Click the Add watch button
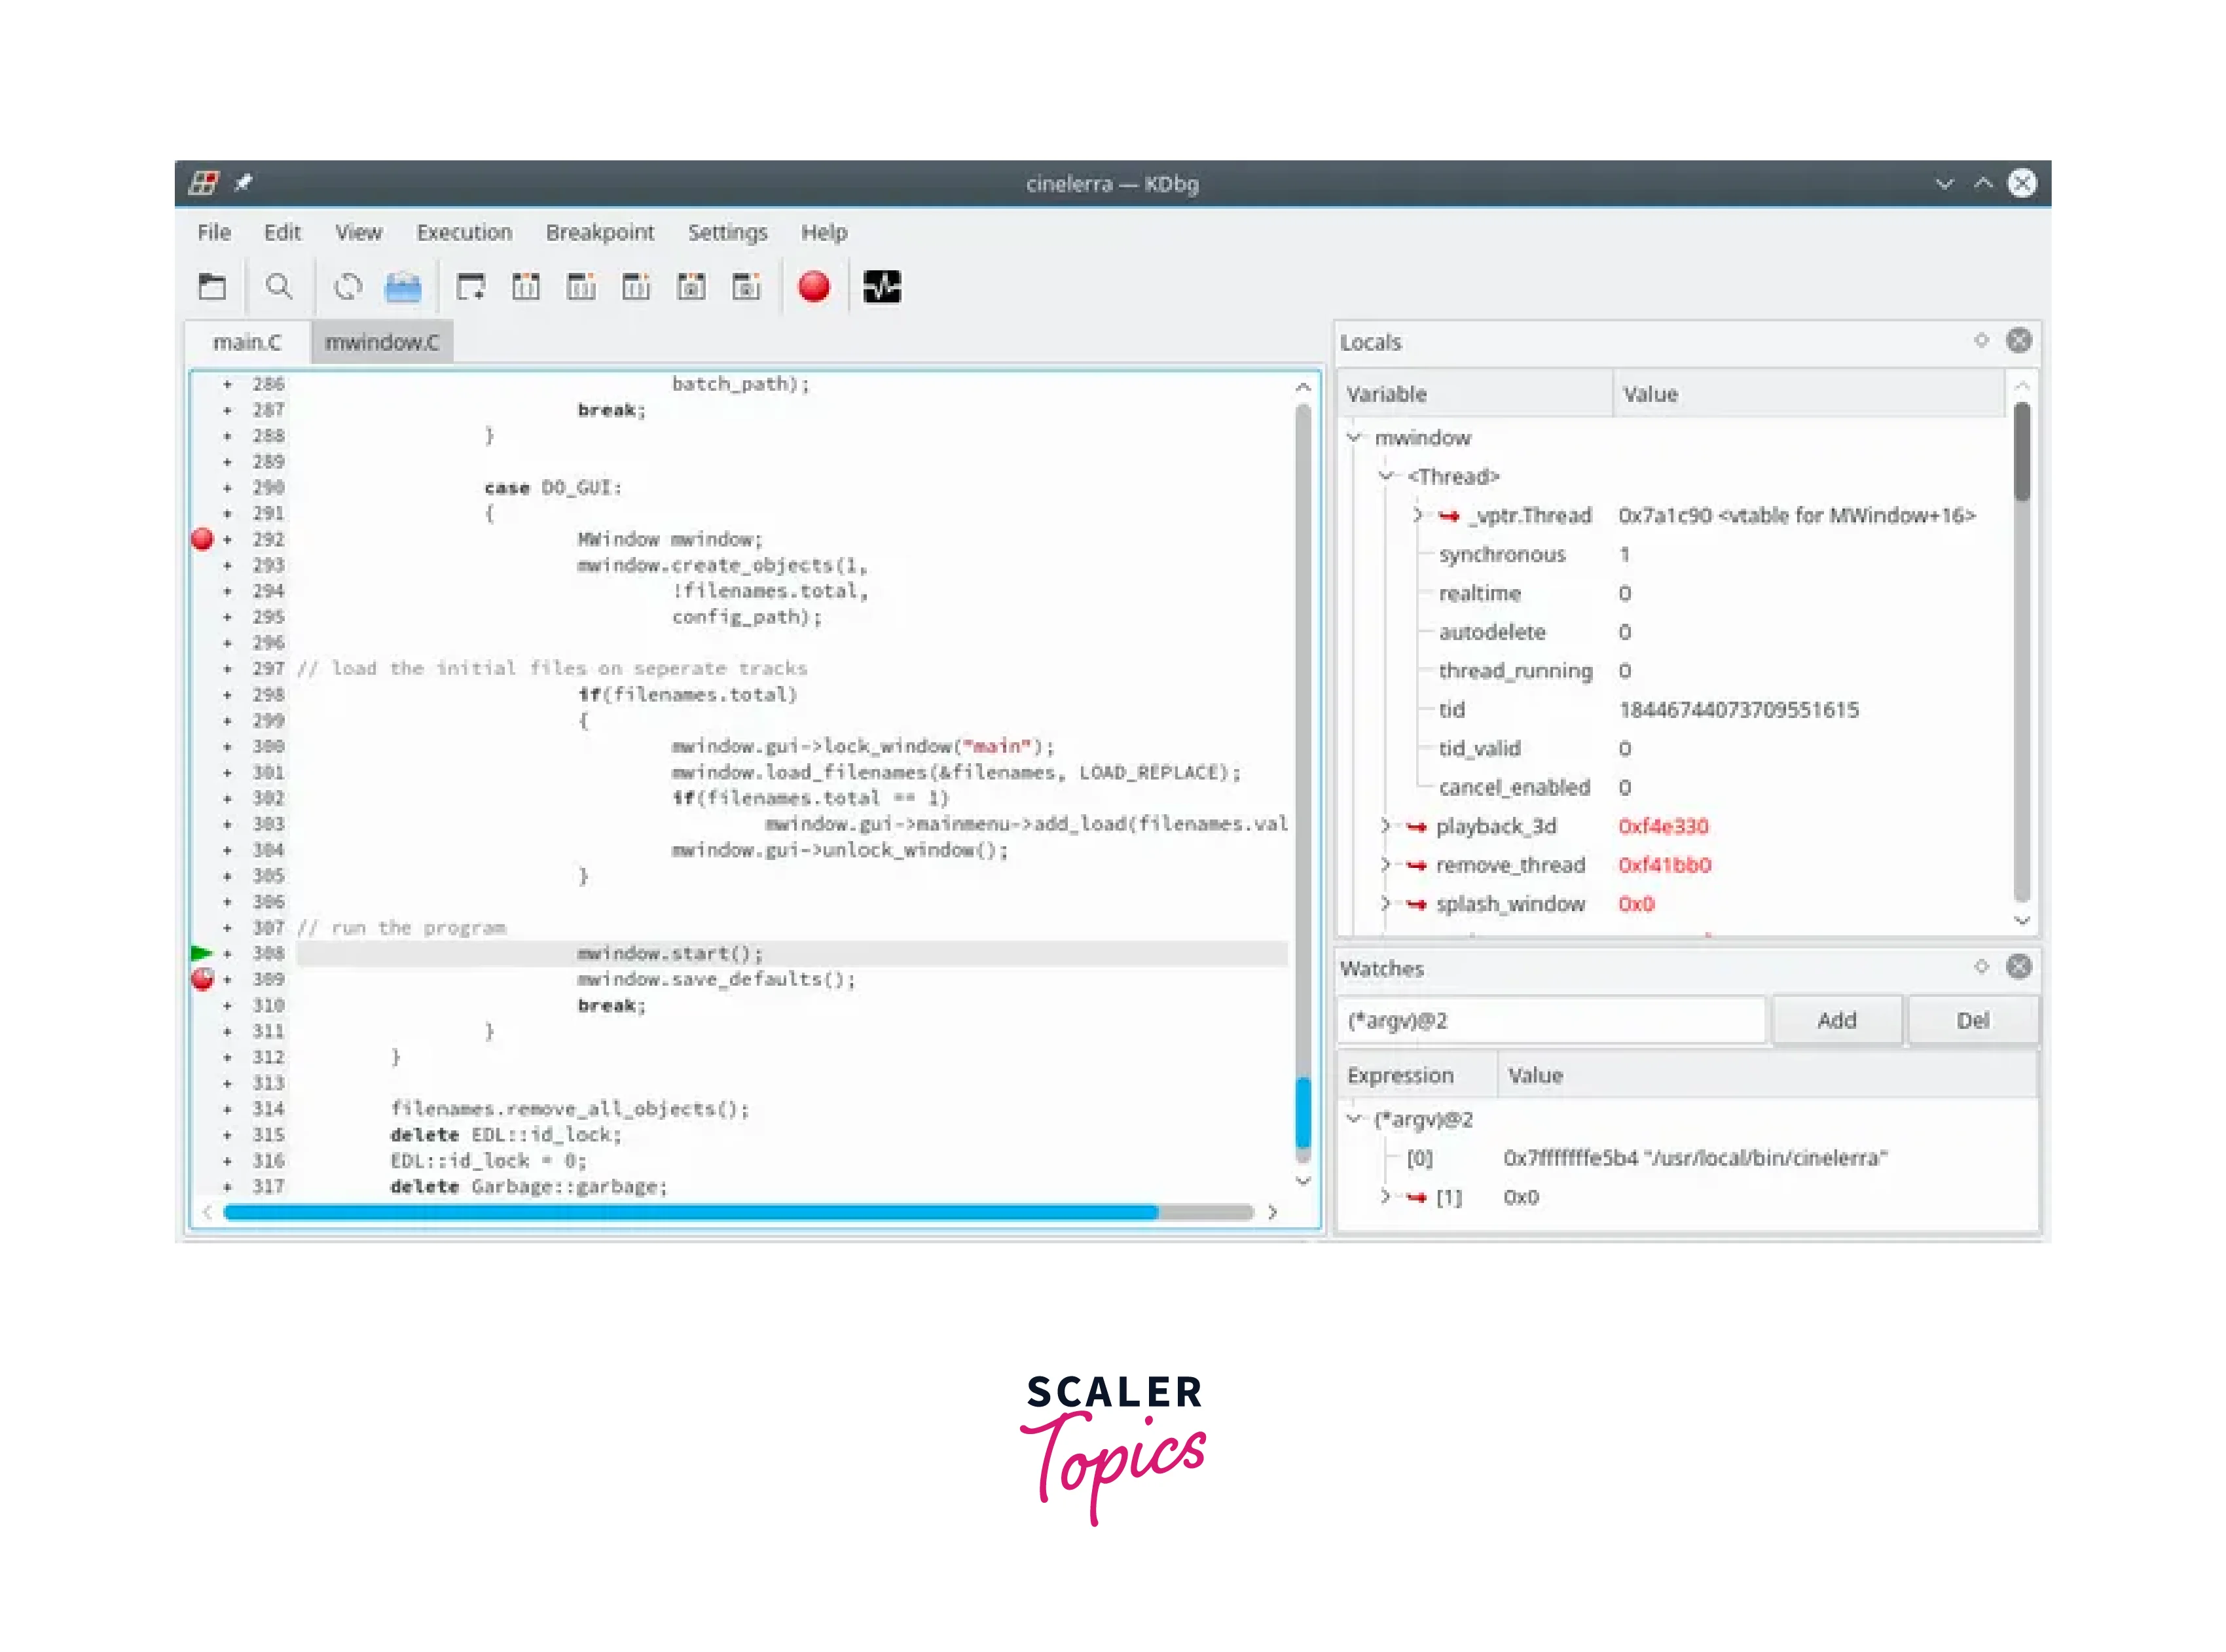The height and width of the screenshot is (1652, 2226). click(x=1836, y=1020)
